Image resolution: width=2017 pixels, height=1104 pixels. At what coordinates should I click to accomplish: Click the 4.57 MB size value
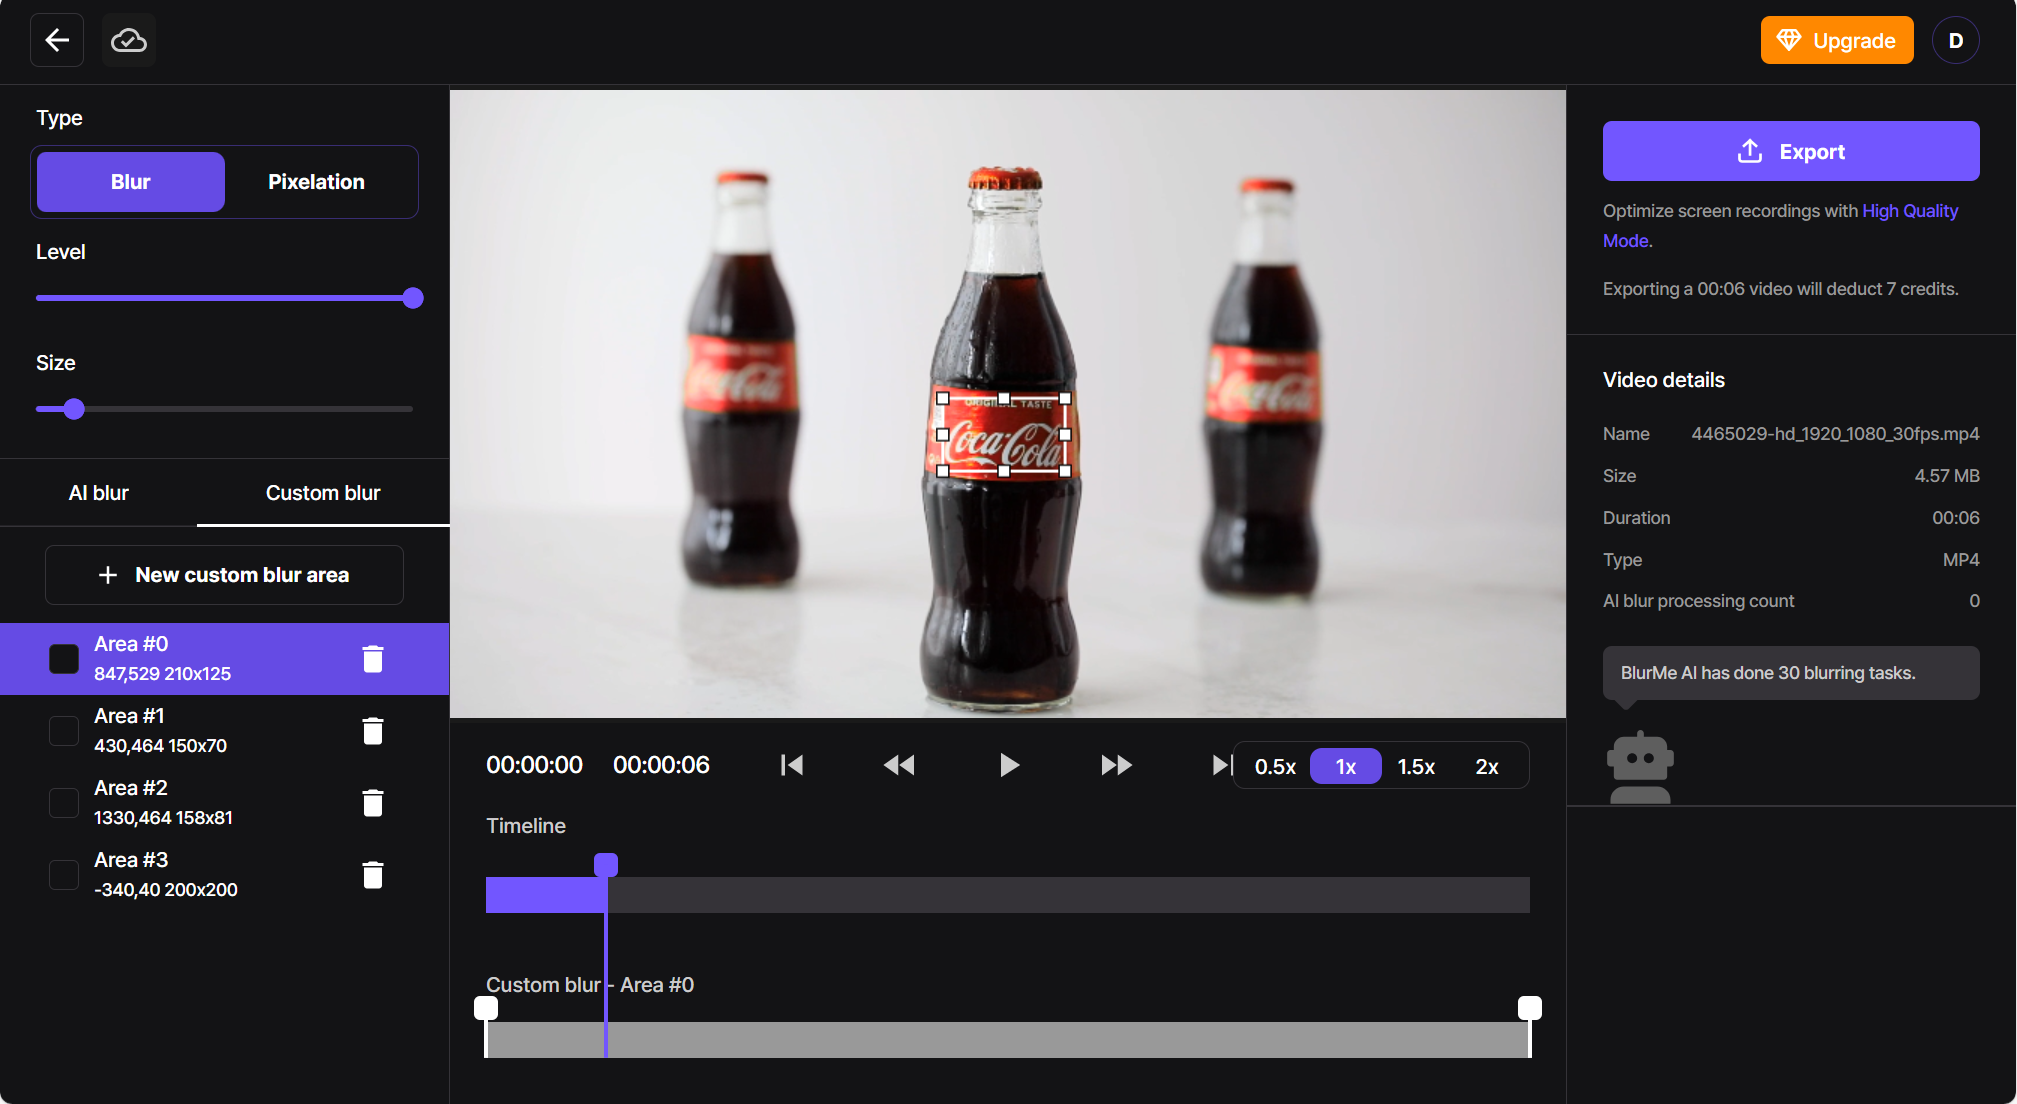(1947, 476)
